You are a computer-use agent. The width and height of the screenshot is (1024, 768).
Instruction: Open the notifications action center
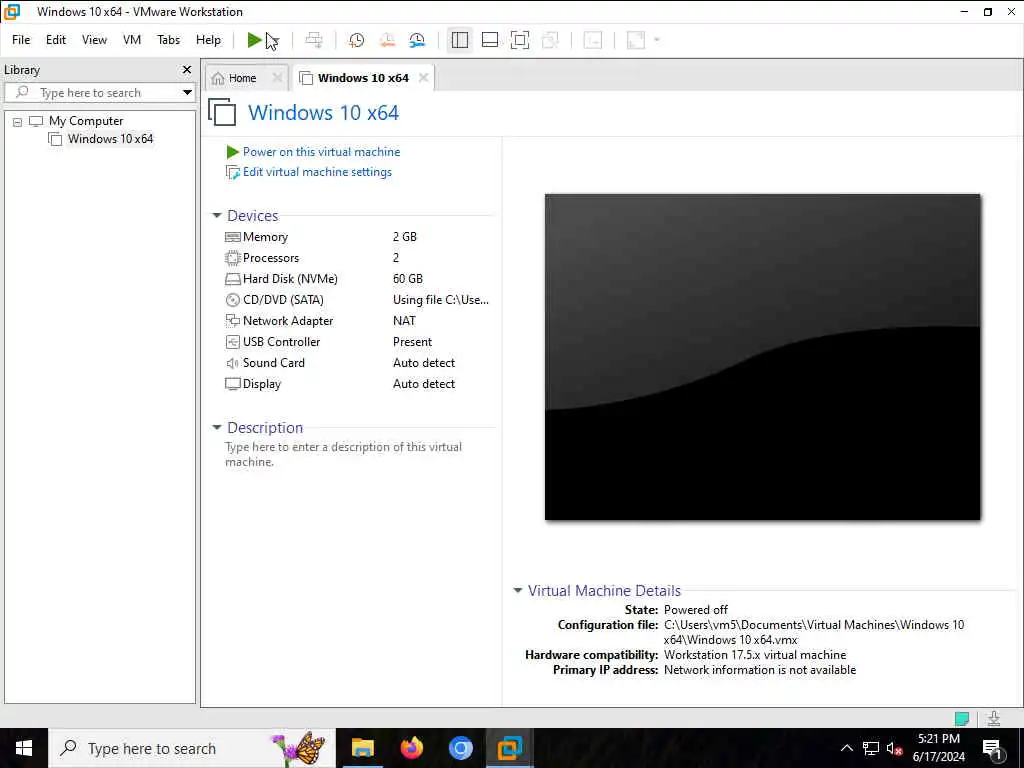(993, 748)
